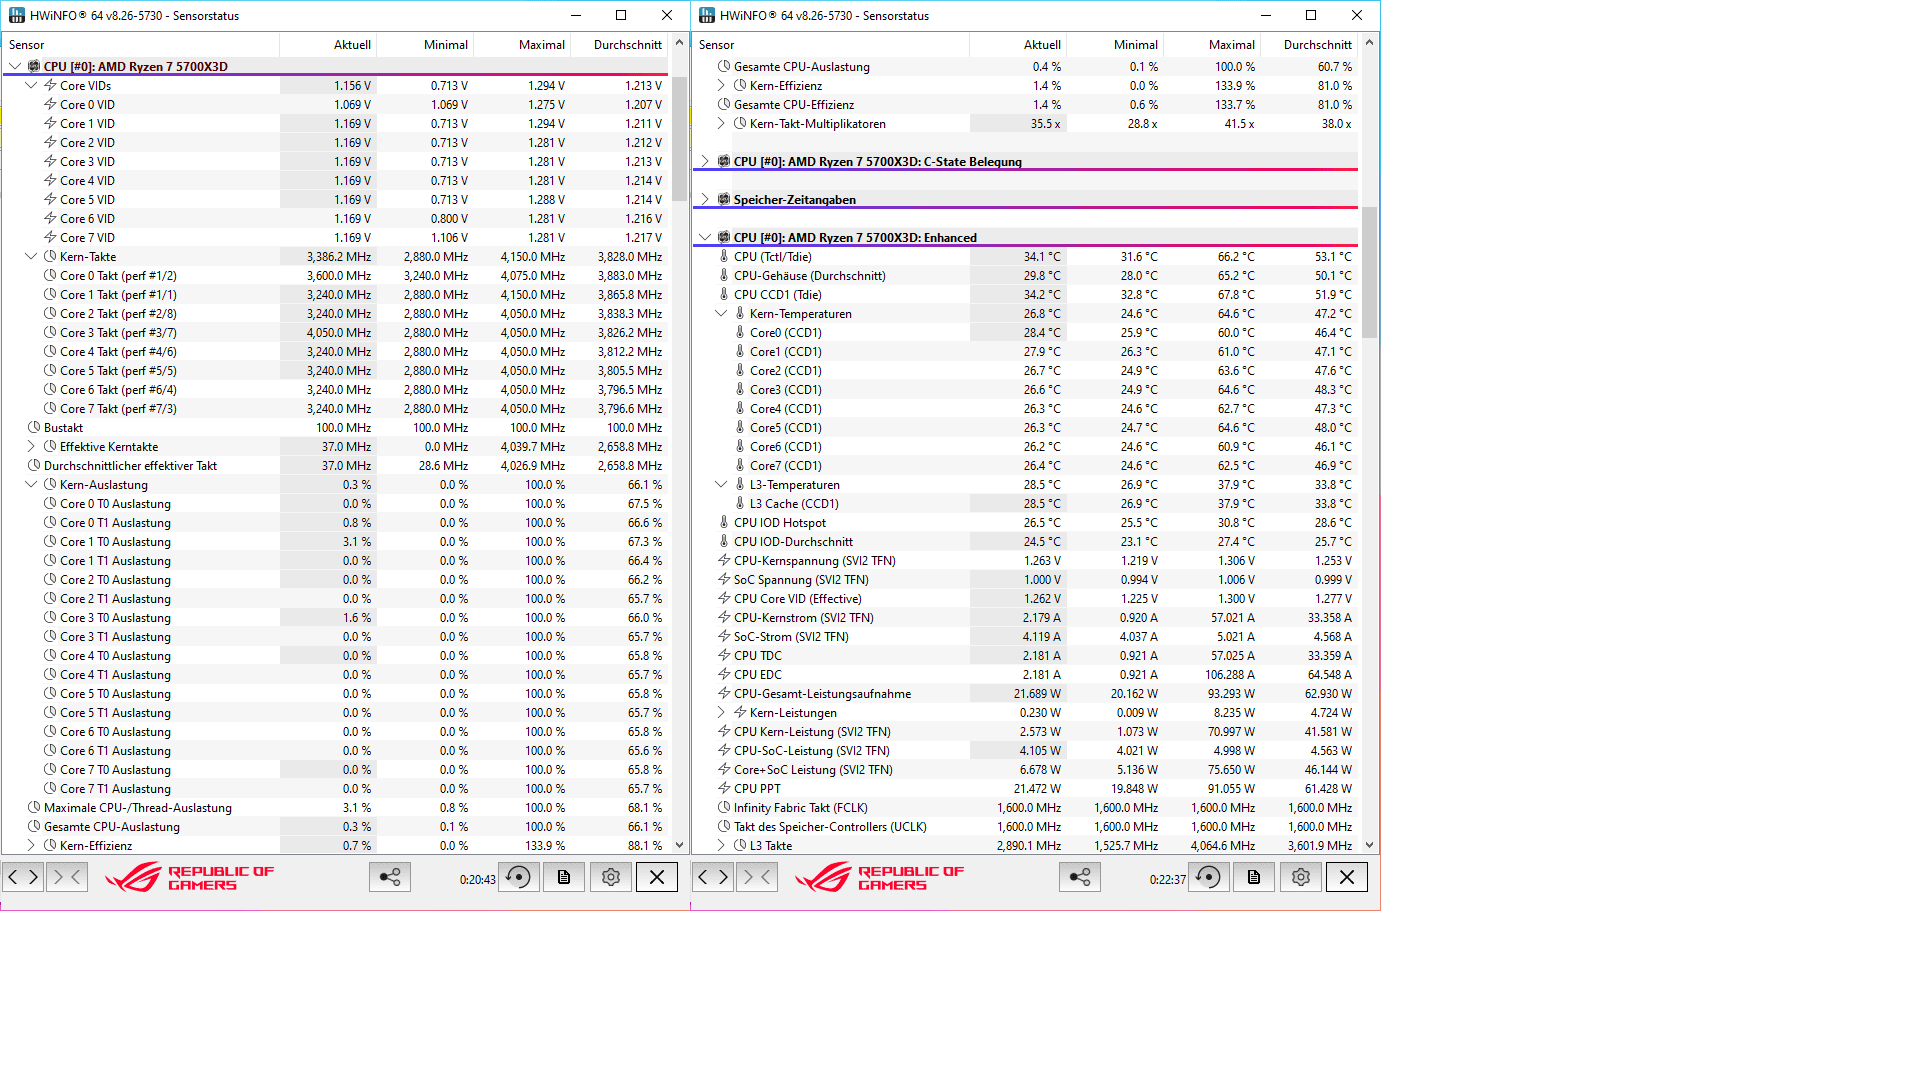The height and width of the screenshot is (1080, 1920).
Task: Open sensor settings gear in left window
Action: tap(610, 877)
